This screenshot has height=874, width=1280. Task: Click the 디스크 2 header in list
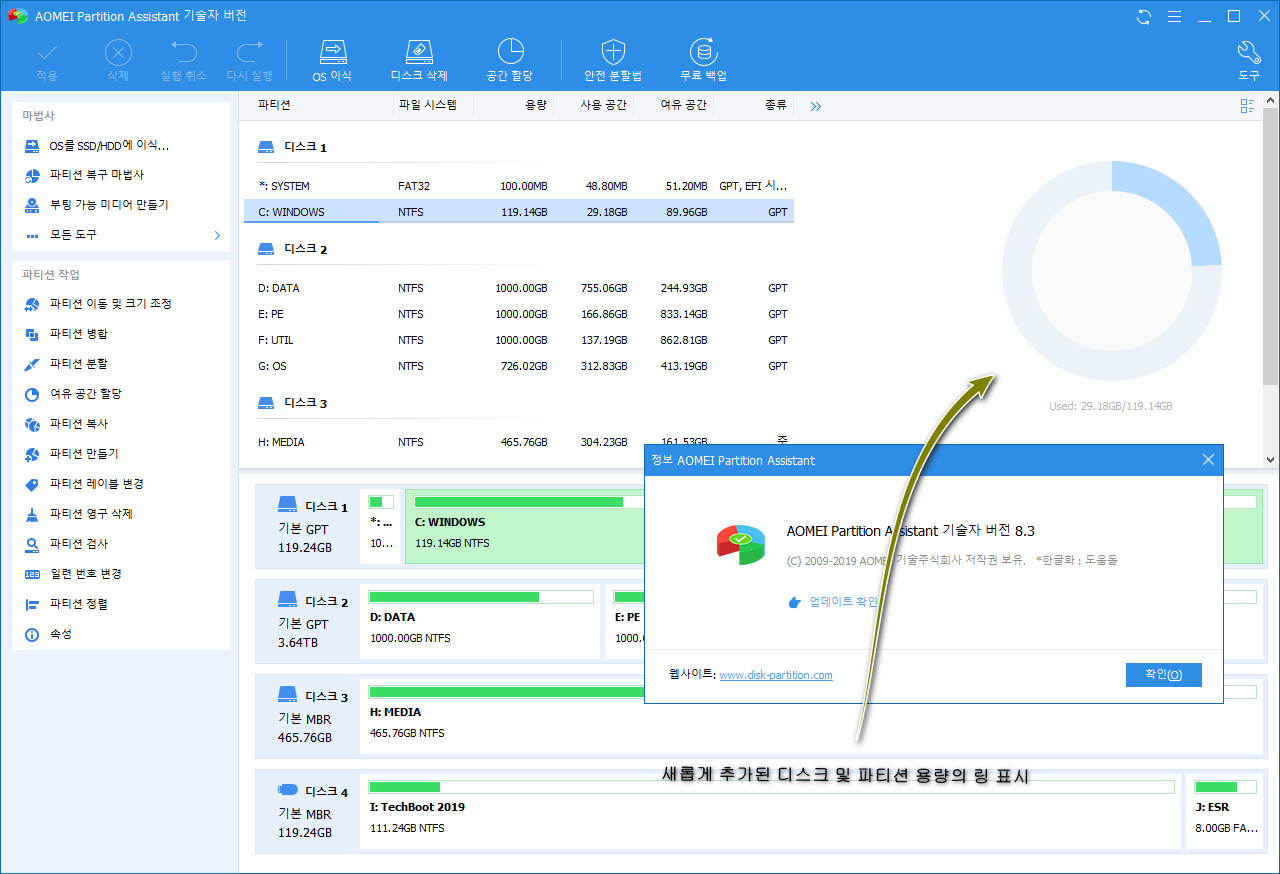tap(292, 249)
